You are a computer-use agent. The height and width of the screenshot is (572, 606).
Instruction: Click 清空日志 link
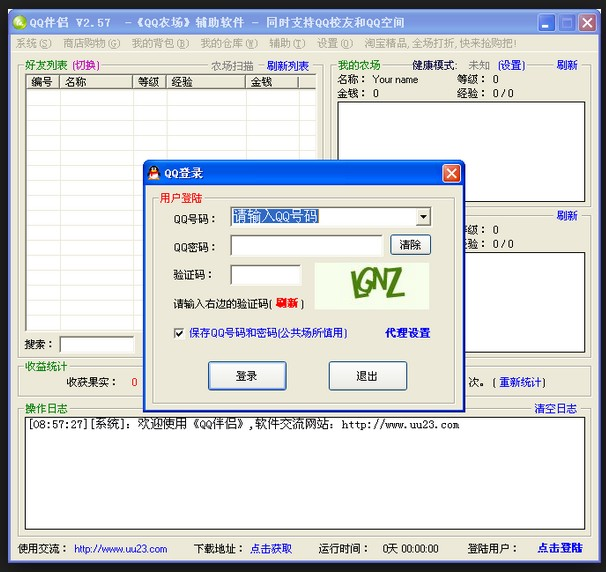click(x=555, y=409)
